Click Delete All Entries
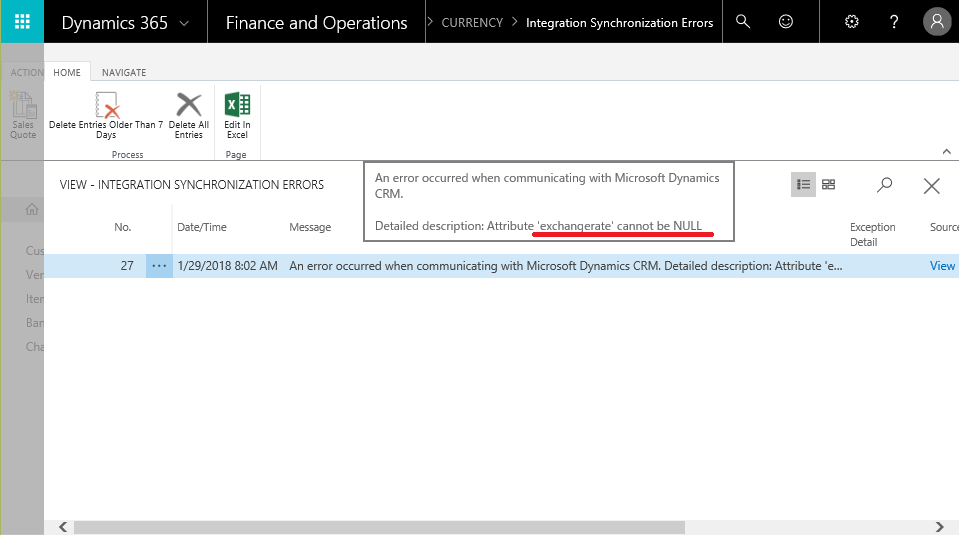This screenshot has width=959, height=535. pos(188,116)
